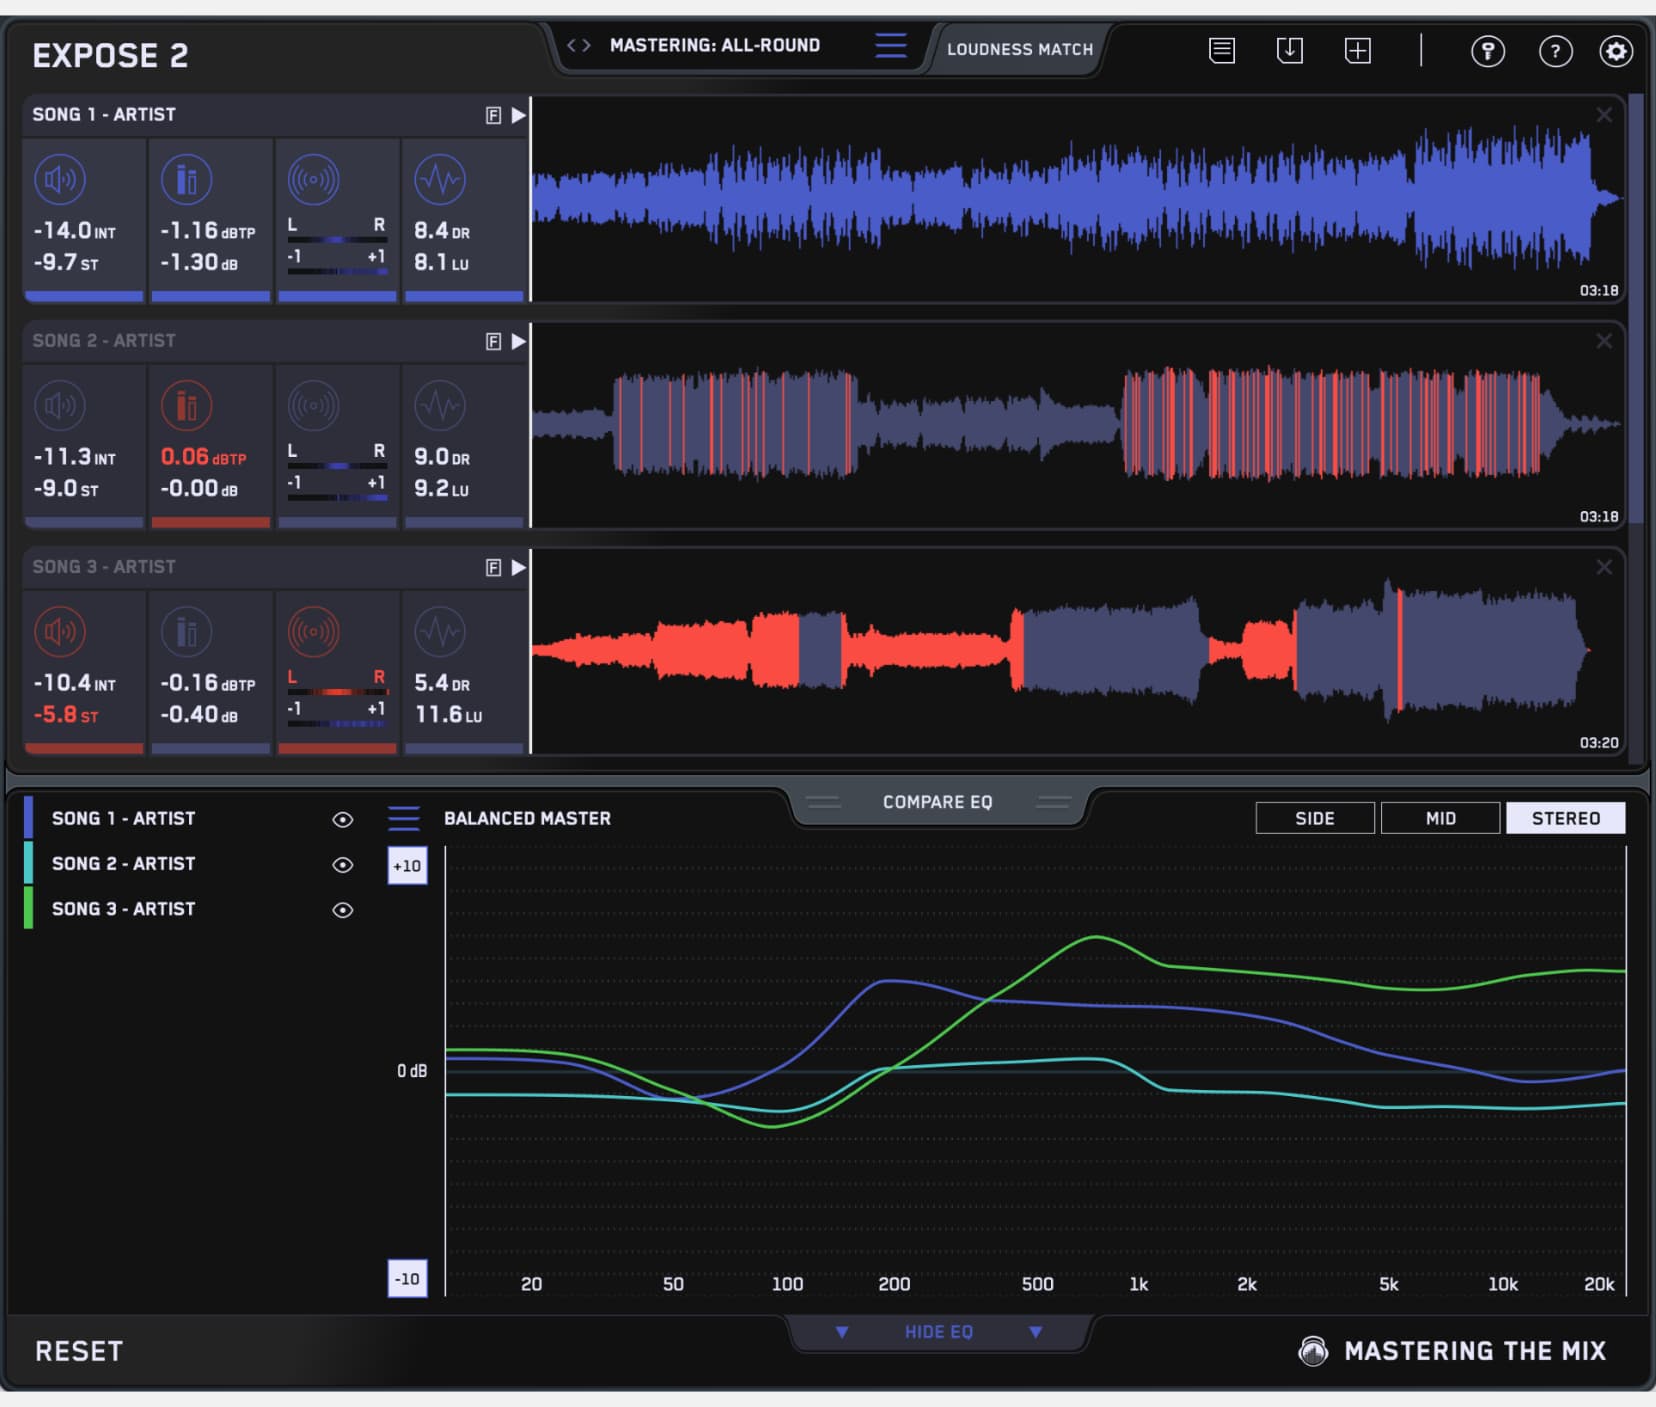Click the import download icon in header
The width and height of the screenshot is (1656, 1407).
pyautogui.click(x=1289, y=51)
